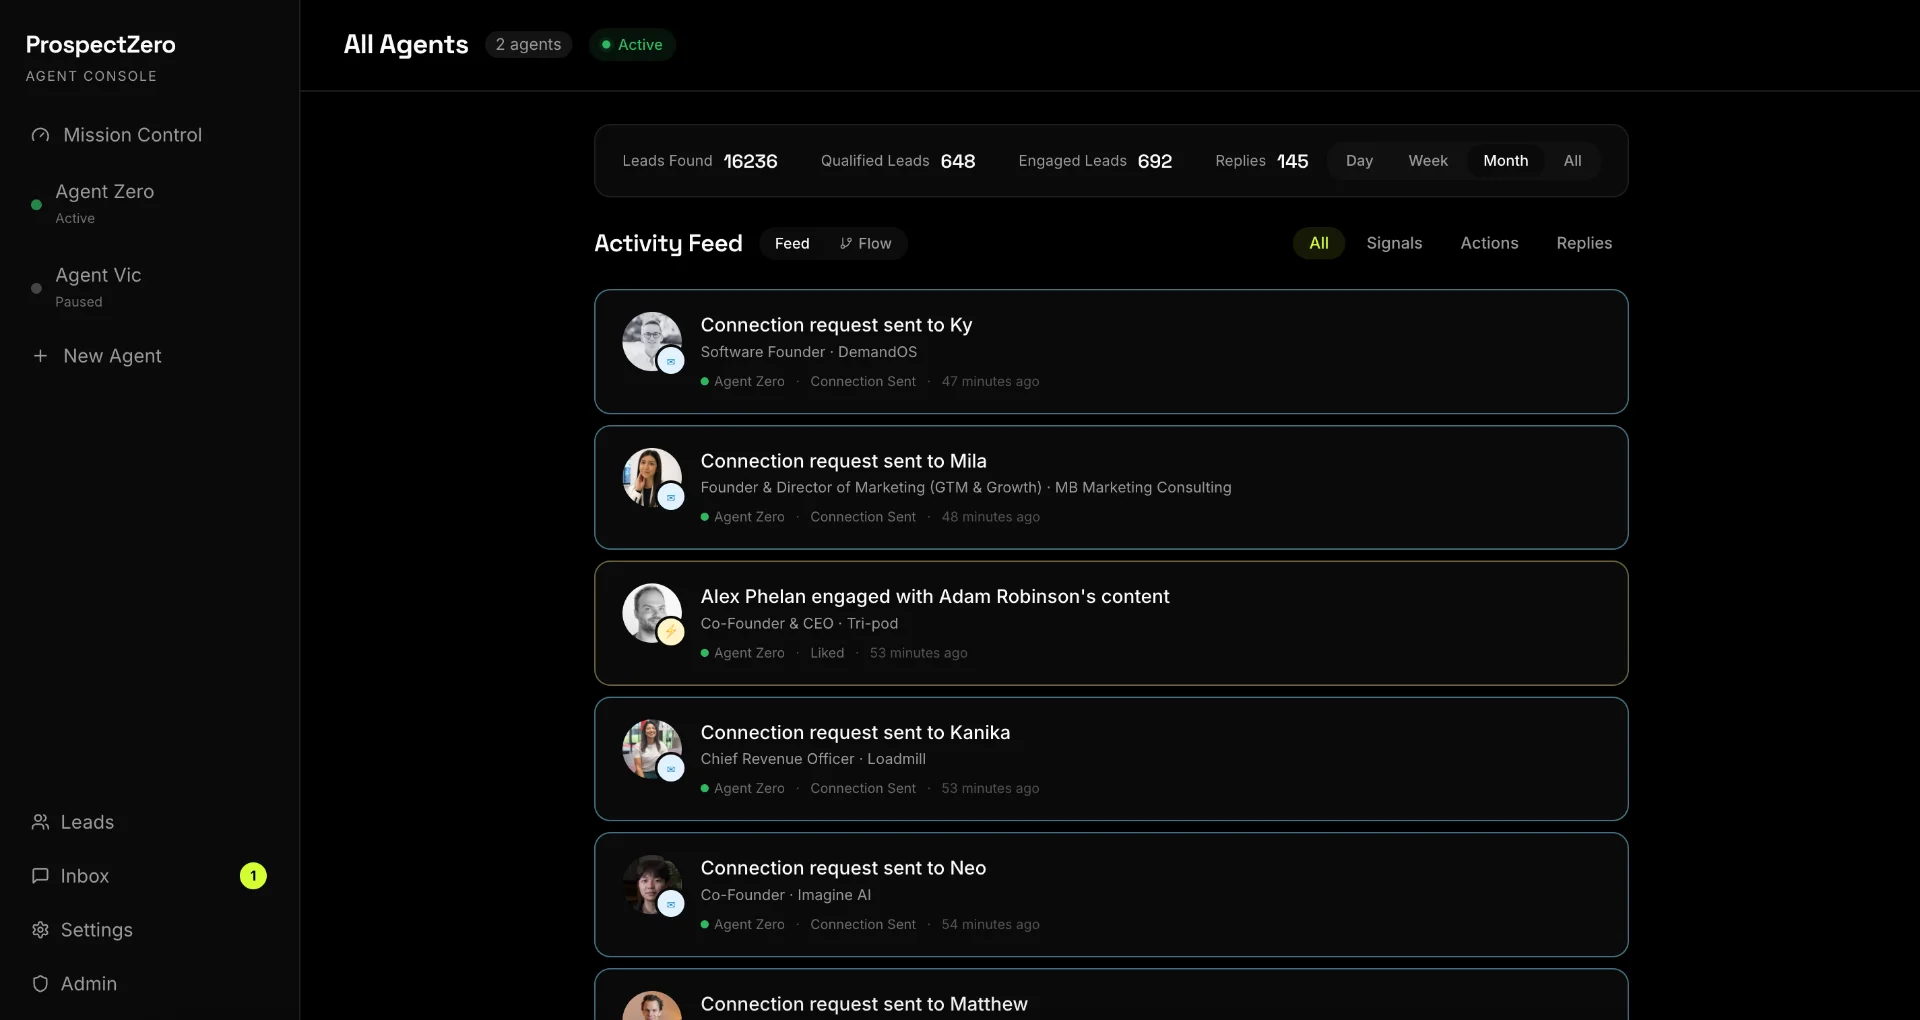
Task: Click the Flow branch icon
Action: (x=846, y=244)
